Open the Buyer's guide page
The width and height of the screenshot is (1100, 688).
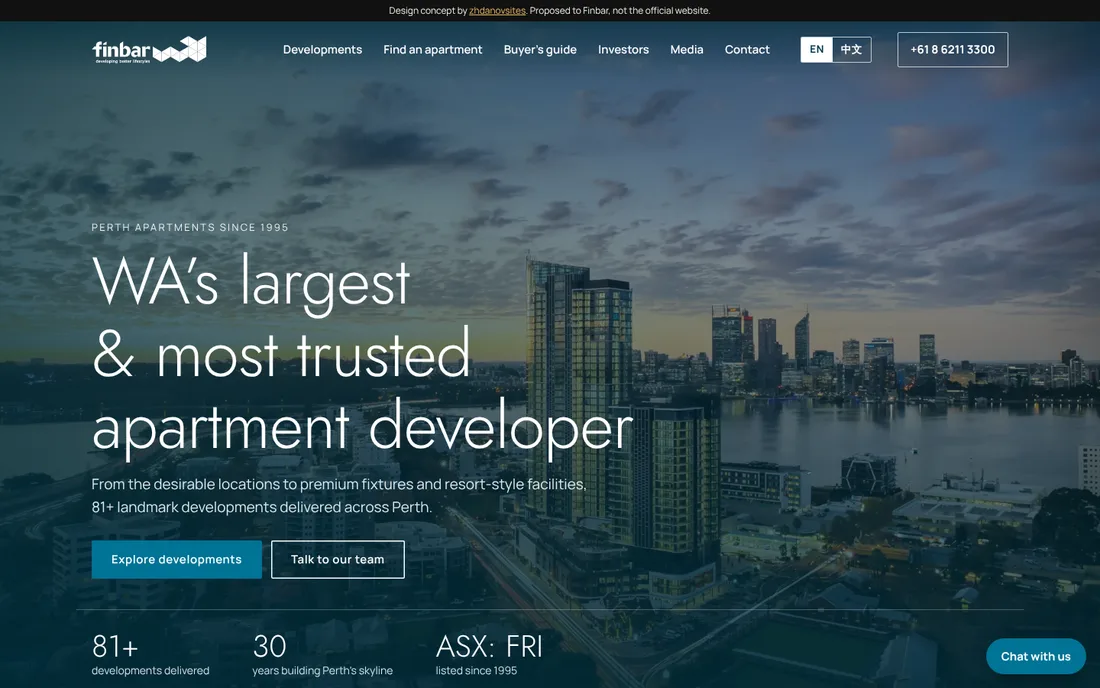[x=540, y=50]
